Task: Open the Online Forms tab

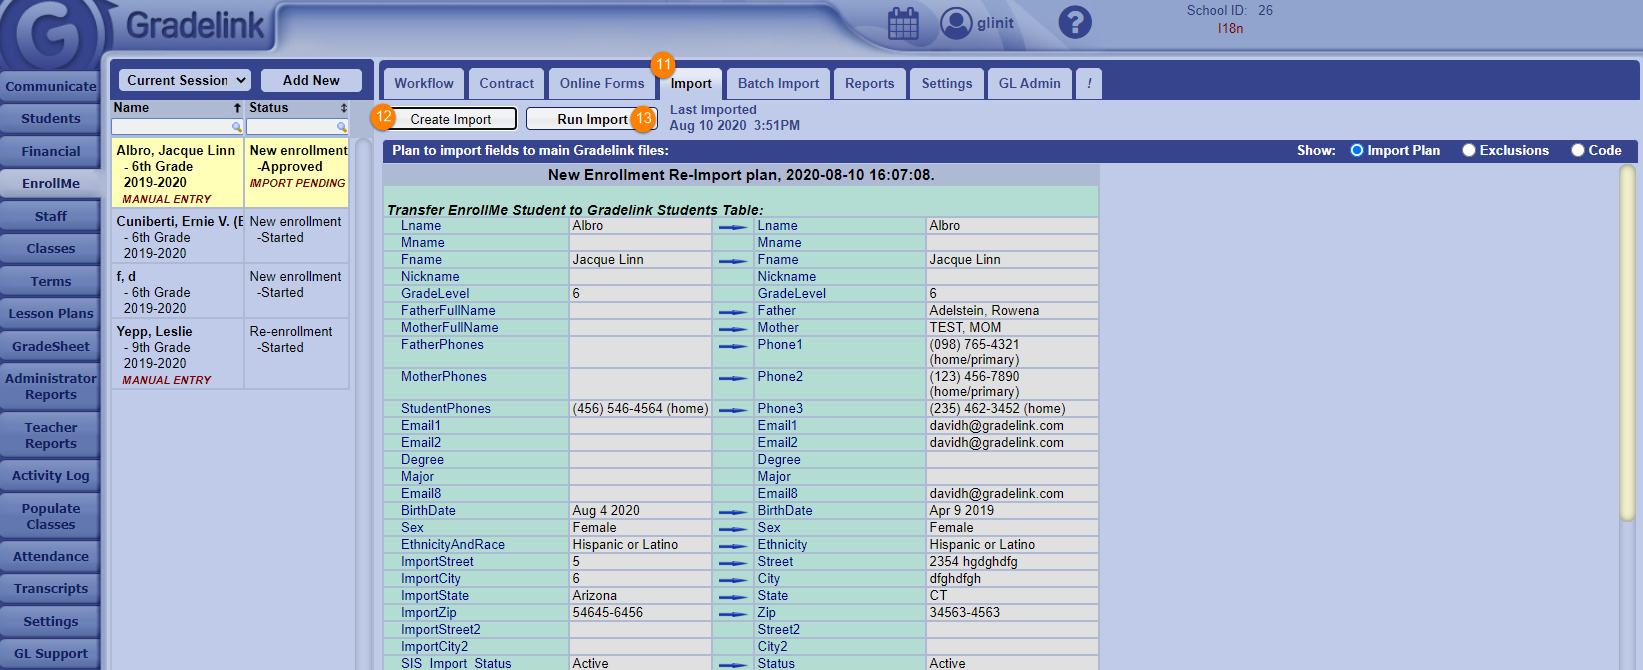Action: [602, 84]
